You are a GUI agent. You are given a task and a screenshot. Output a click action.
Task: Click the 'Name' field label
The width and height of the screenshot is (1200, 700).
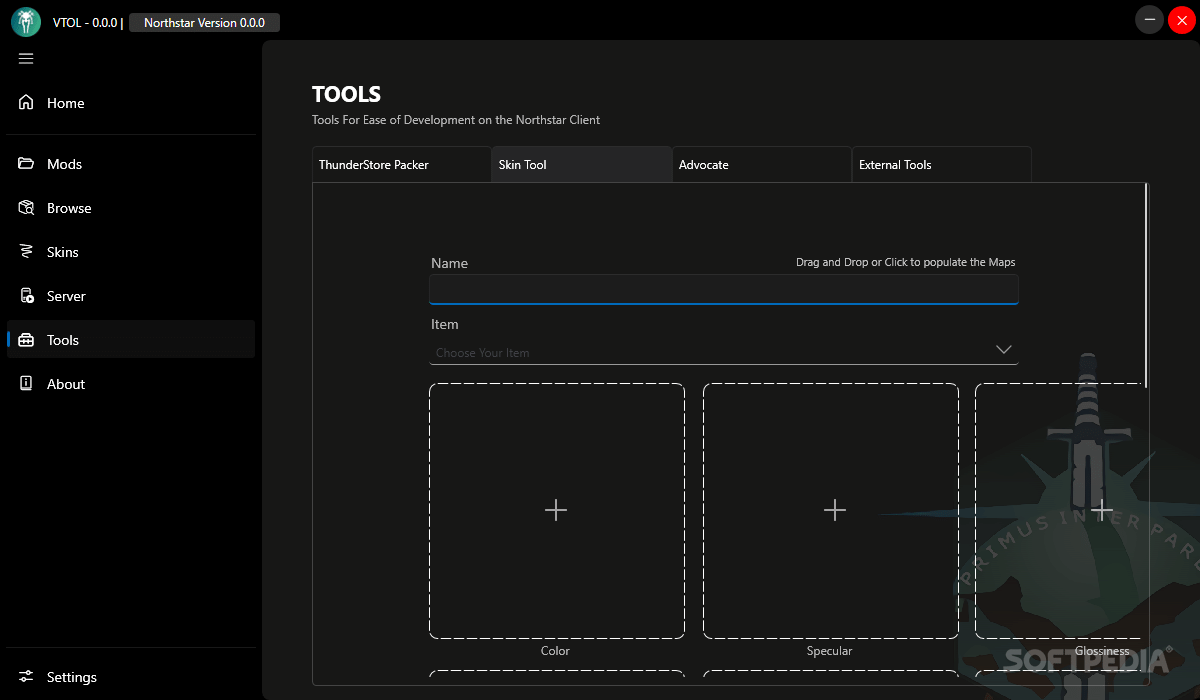(449, 263)
